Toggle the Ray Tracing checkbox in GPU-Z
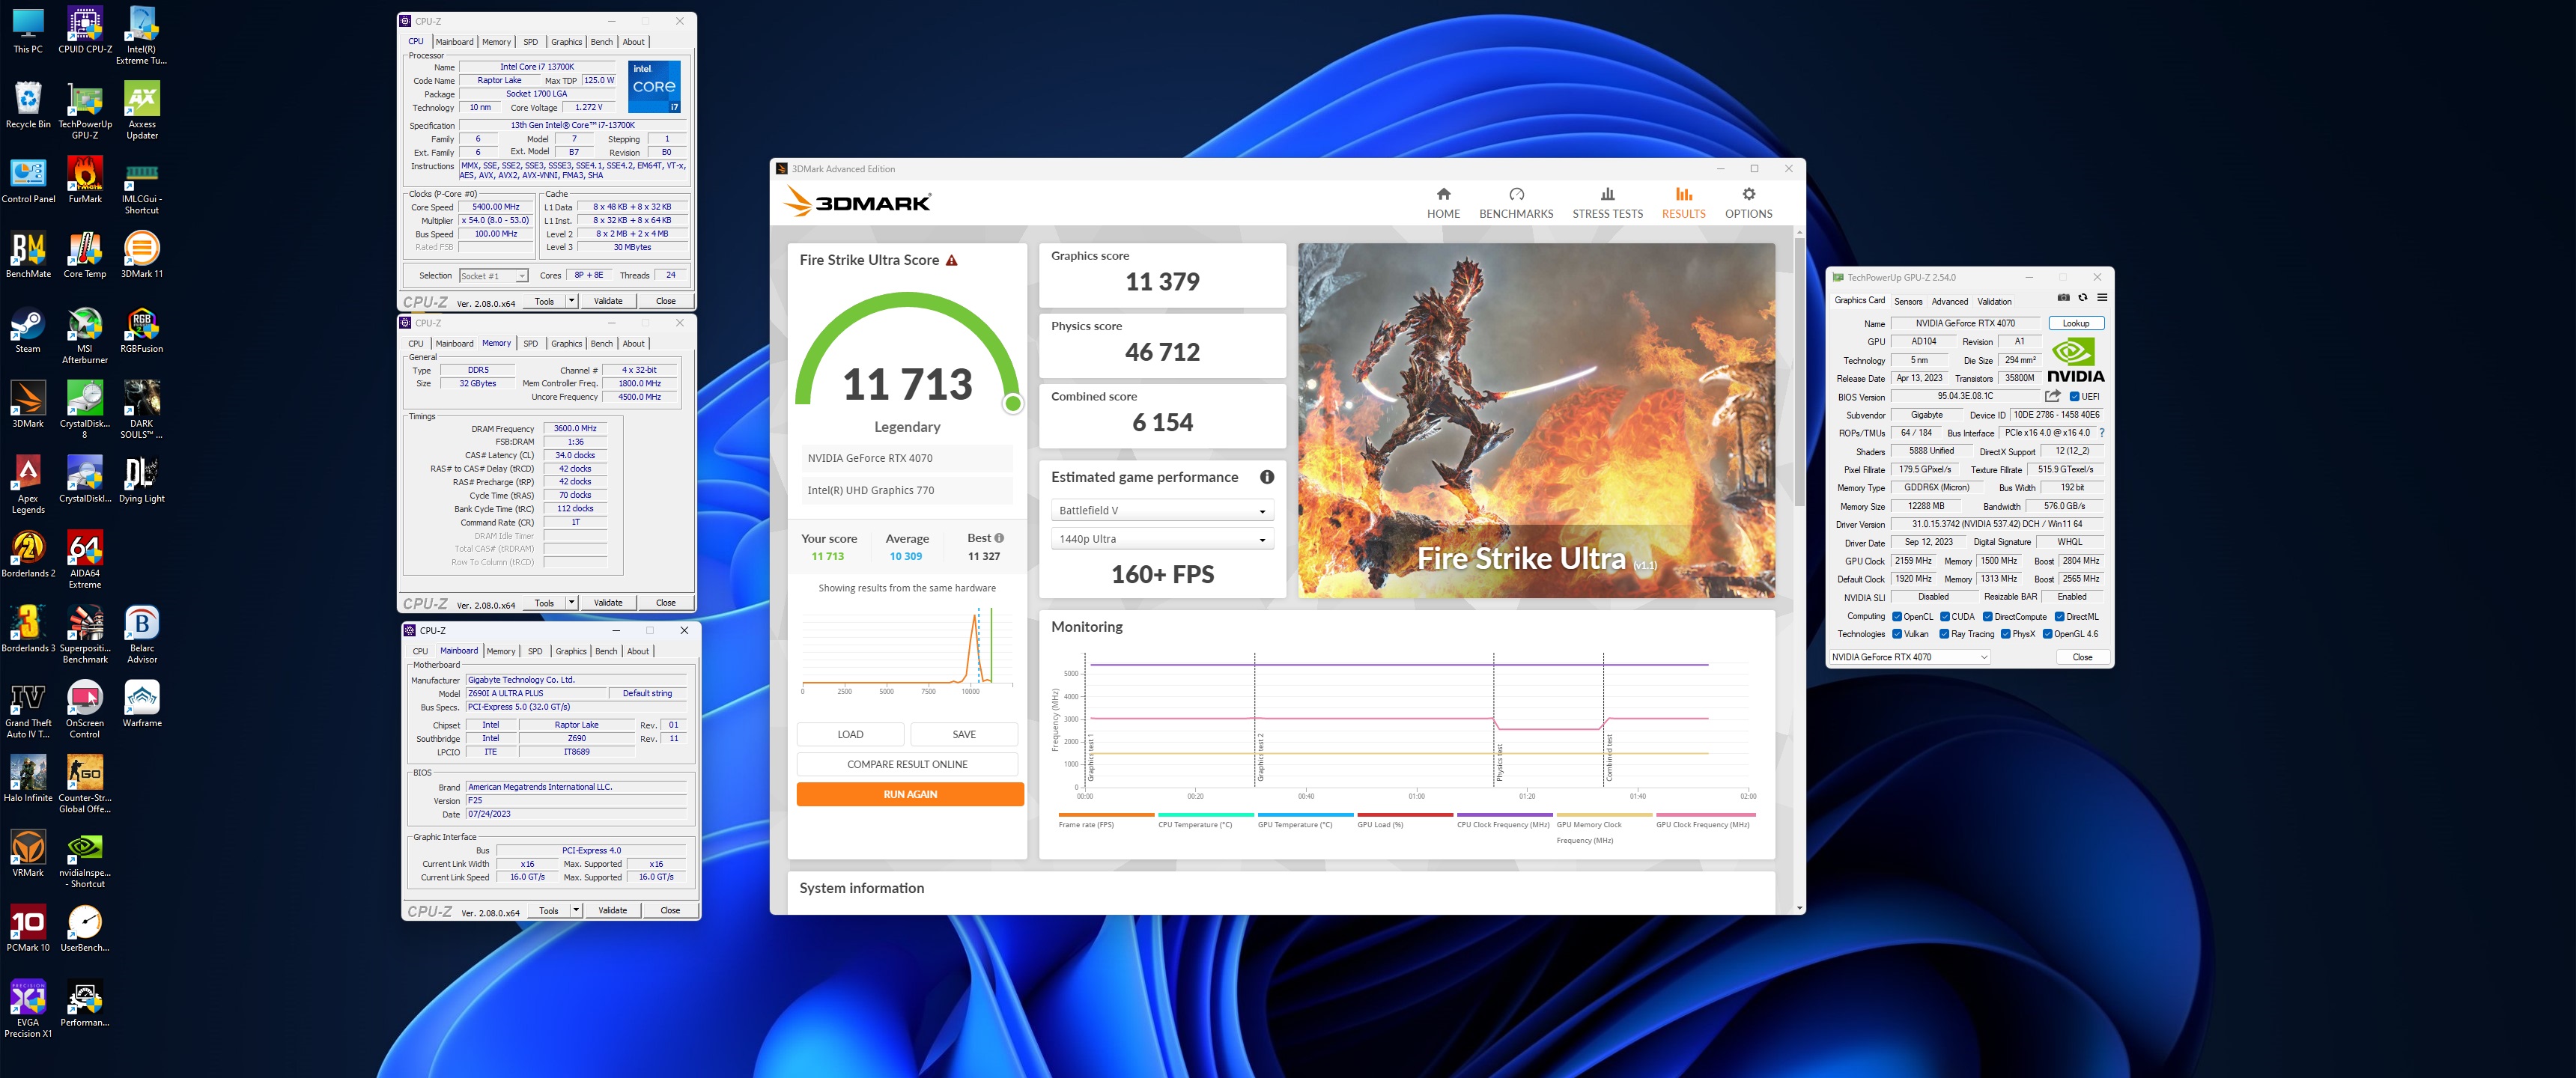Viewport: 2576px width, 1078px height. (x=1944, y=634)
